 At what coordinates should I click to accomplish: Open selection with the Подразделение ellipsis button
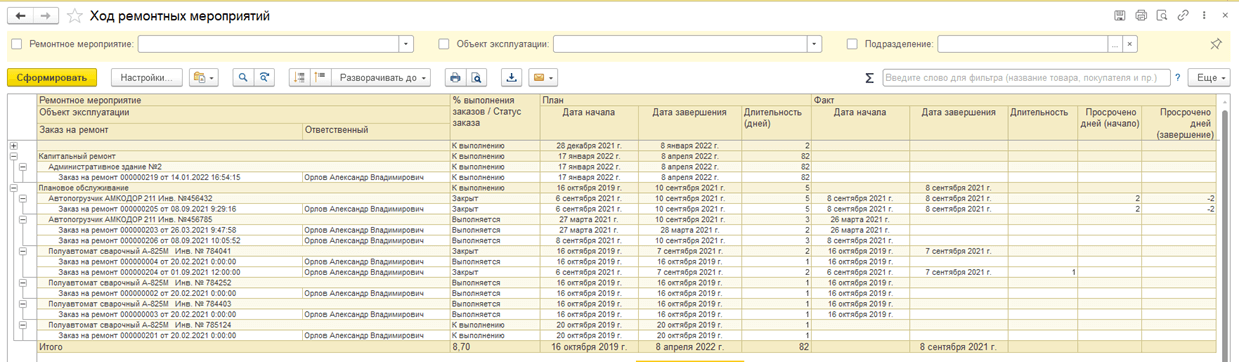[1115, 44]
